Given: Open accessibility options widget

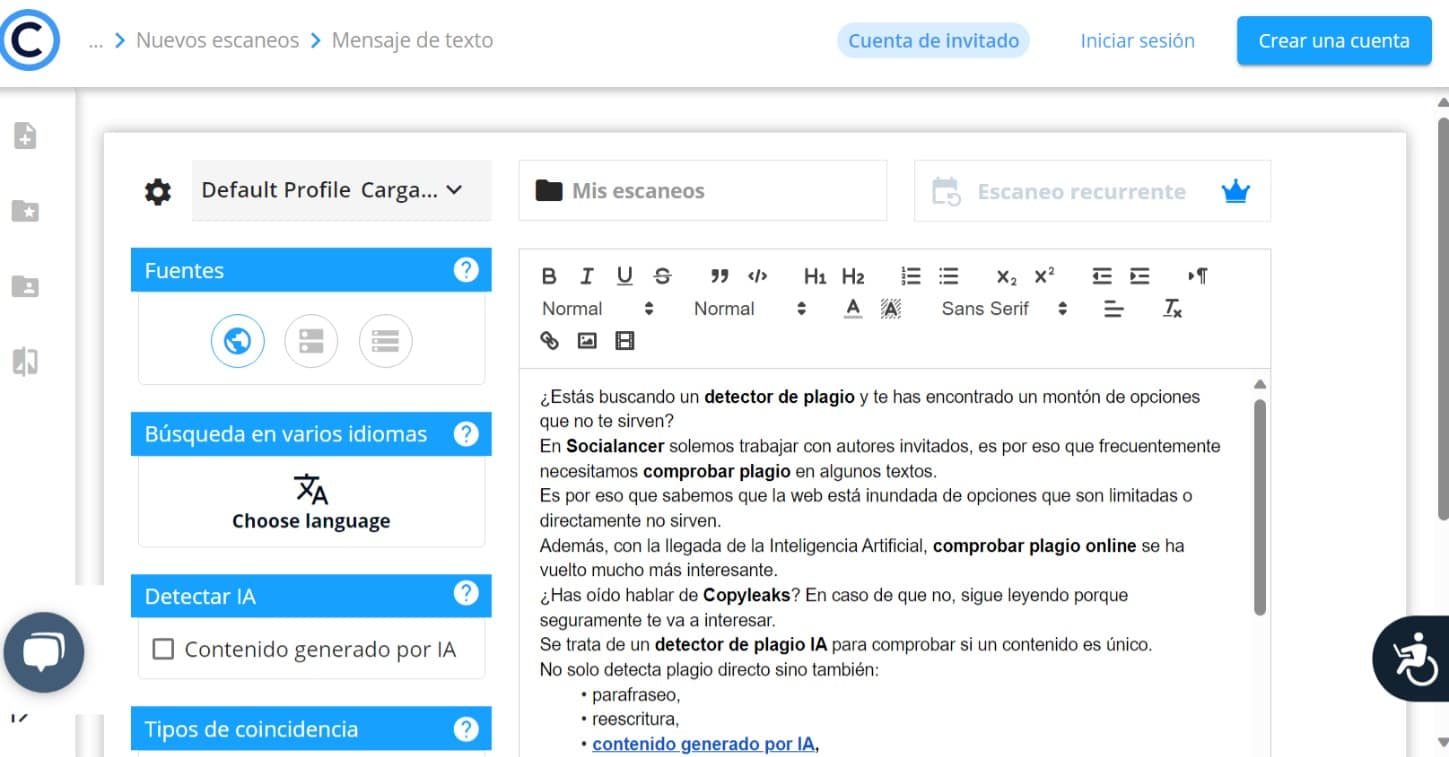Looking at the screenshot, I should pyautogui.click(x=1412, y=658).
